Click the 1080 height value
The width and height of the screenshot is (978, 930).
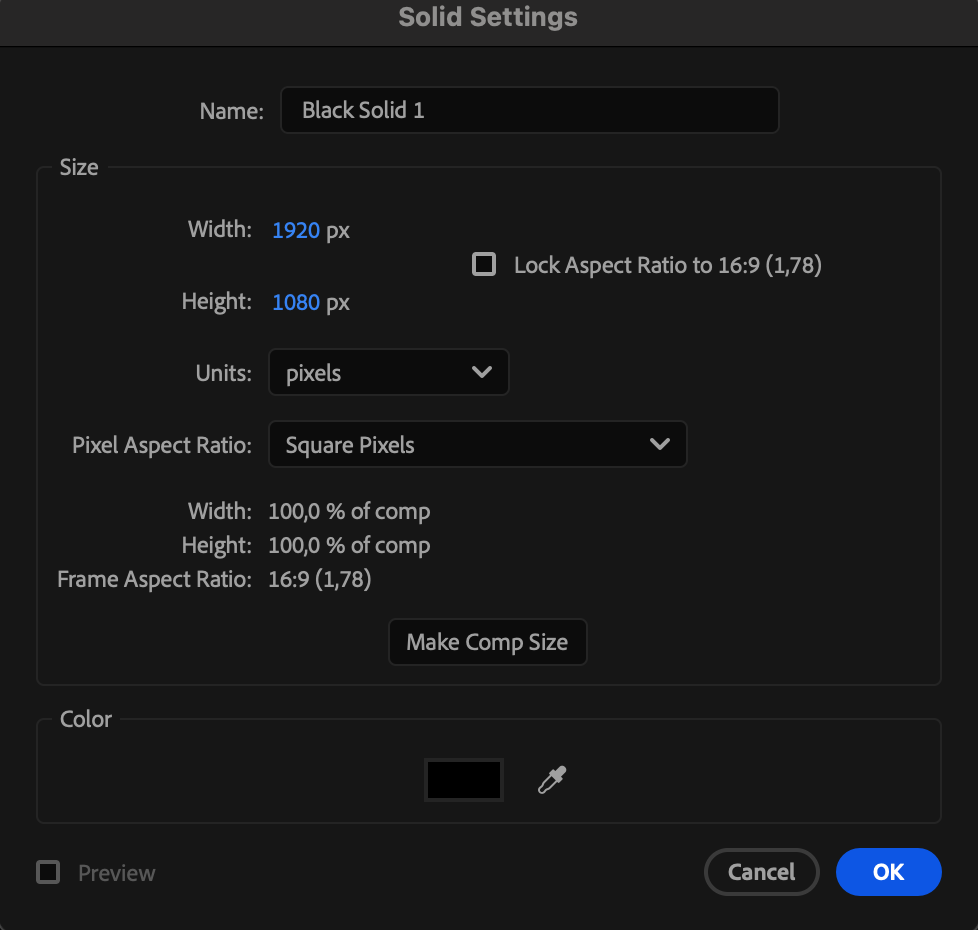coord(296,302)
